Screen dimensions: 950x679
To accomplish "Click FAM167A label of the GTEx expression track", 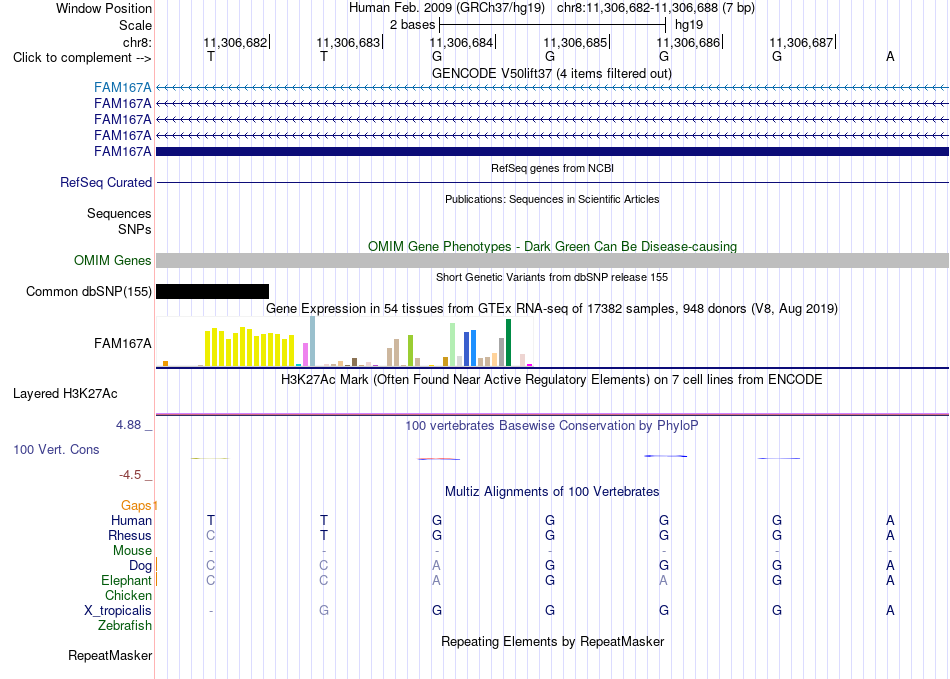I will [122, 343].
